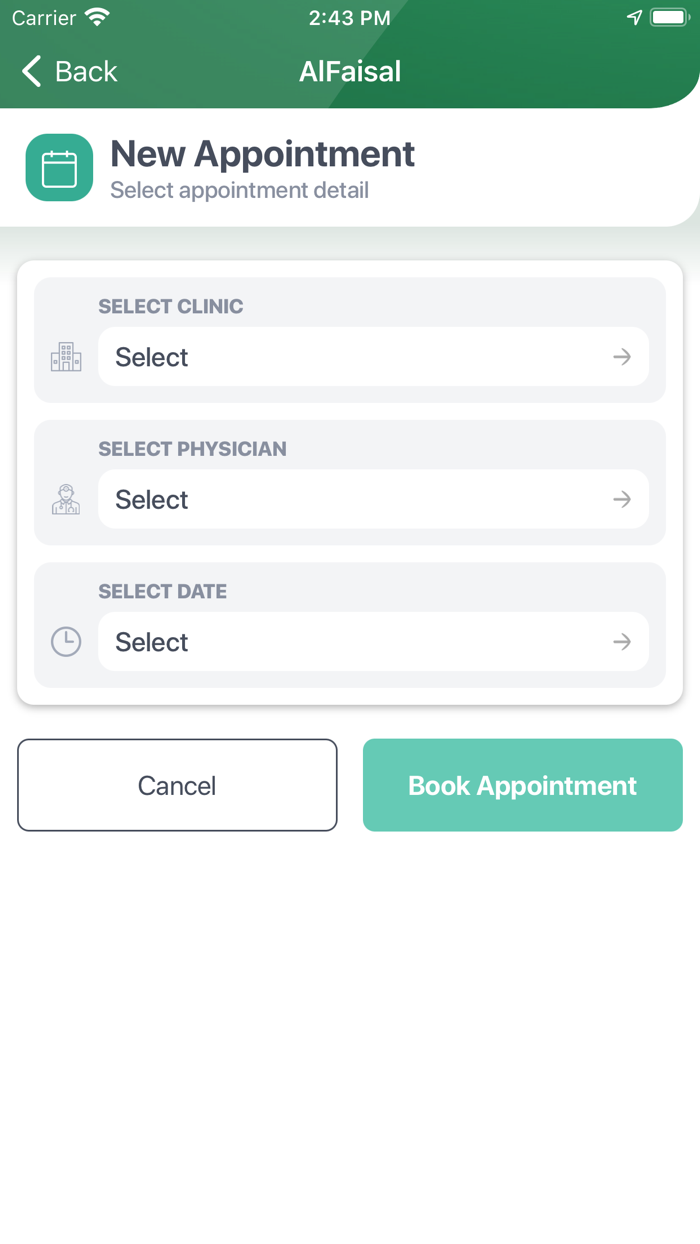Tap the arrow in the date field
This screenshot has width=700, height=1244.
[622, 642]
